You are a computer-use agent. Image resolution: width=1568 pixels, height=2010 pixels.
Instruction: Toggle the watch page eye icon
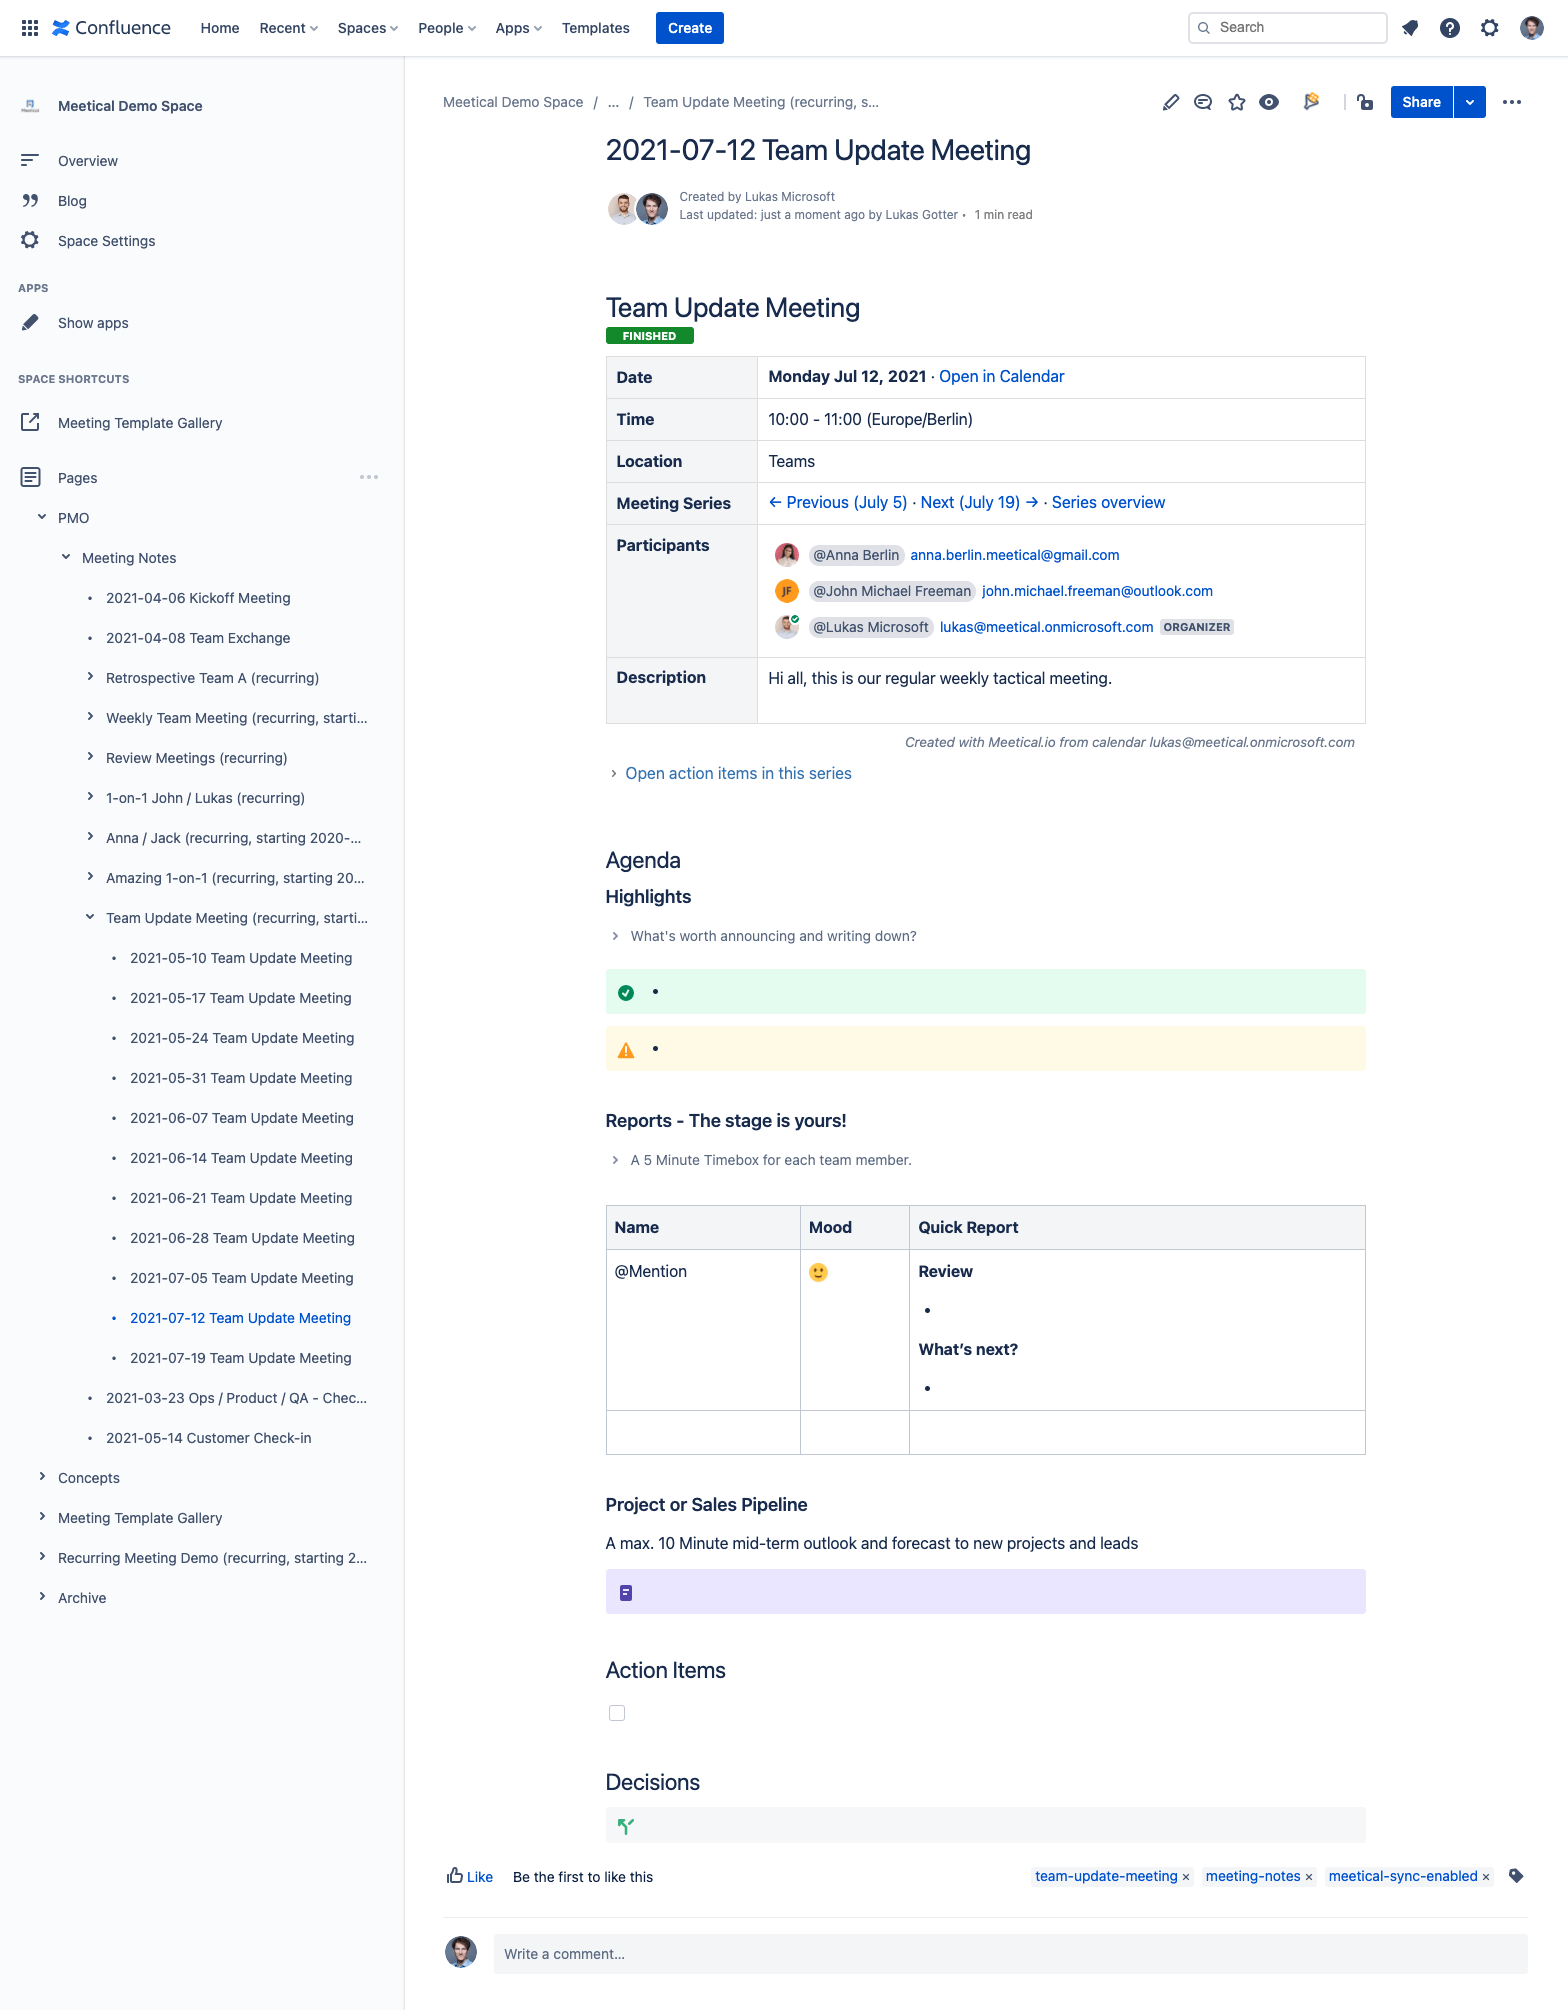pos(1269,102)
